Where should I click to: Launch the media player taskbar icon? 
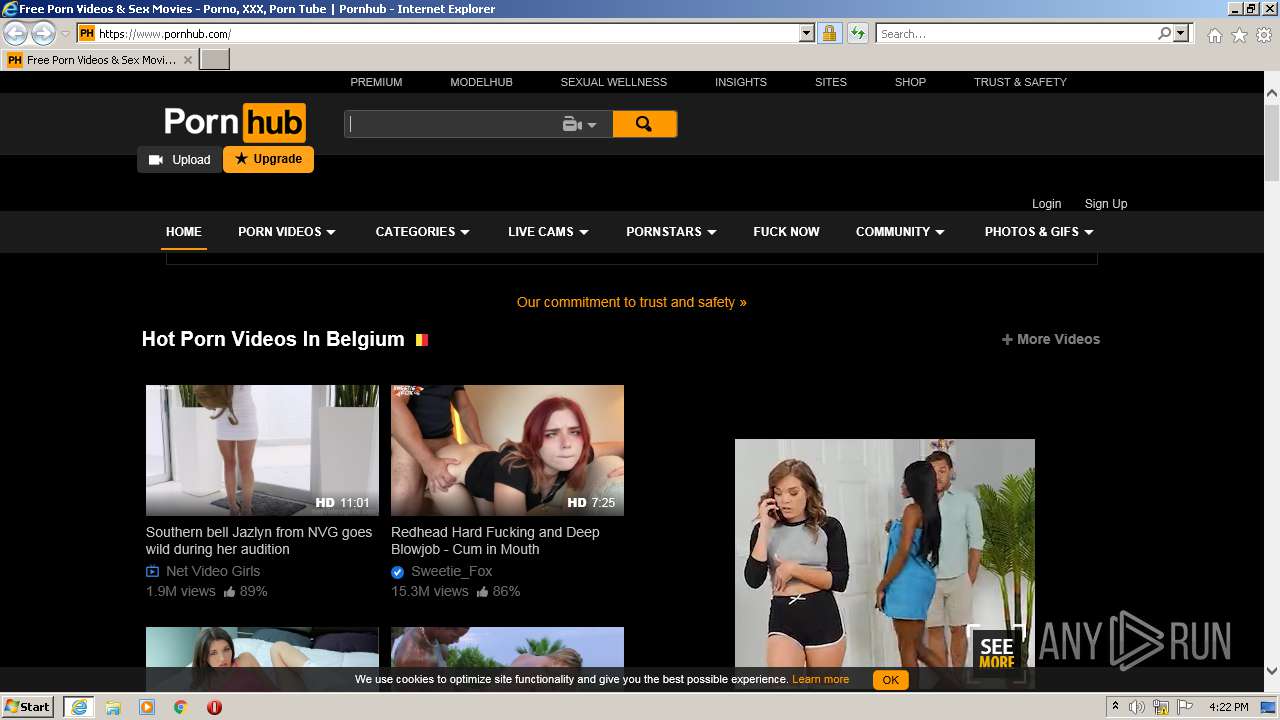[147, 707]
